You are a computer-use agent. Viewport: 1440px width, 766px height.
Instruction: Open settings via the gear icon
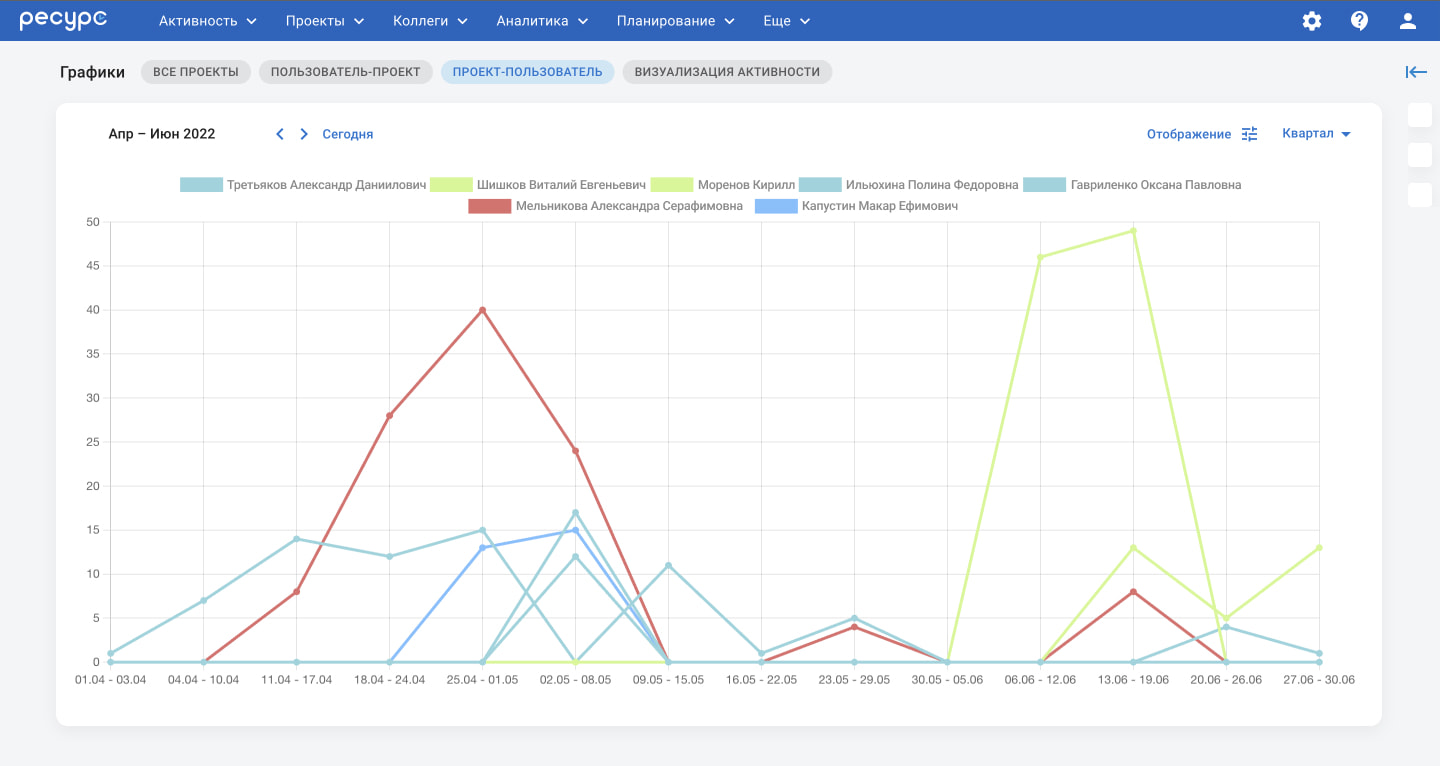click(x=1312, y=21)
